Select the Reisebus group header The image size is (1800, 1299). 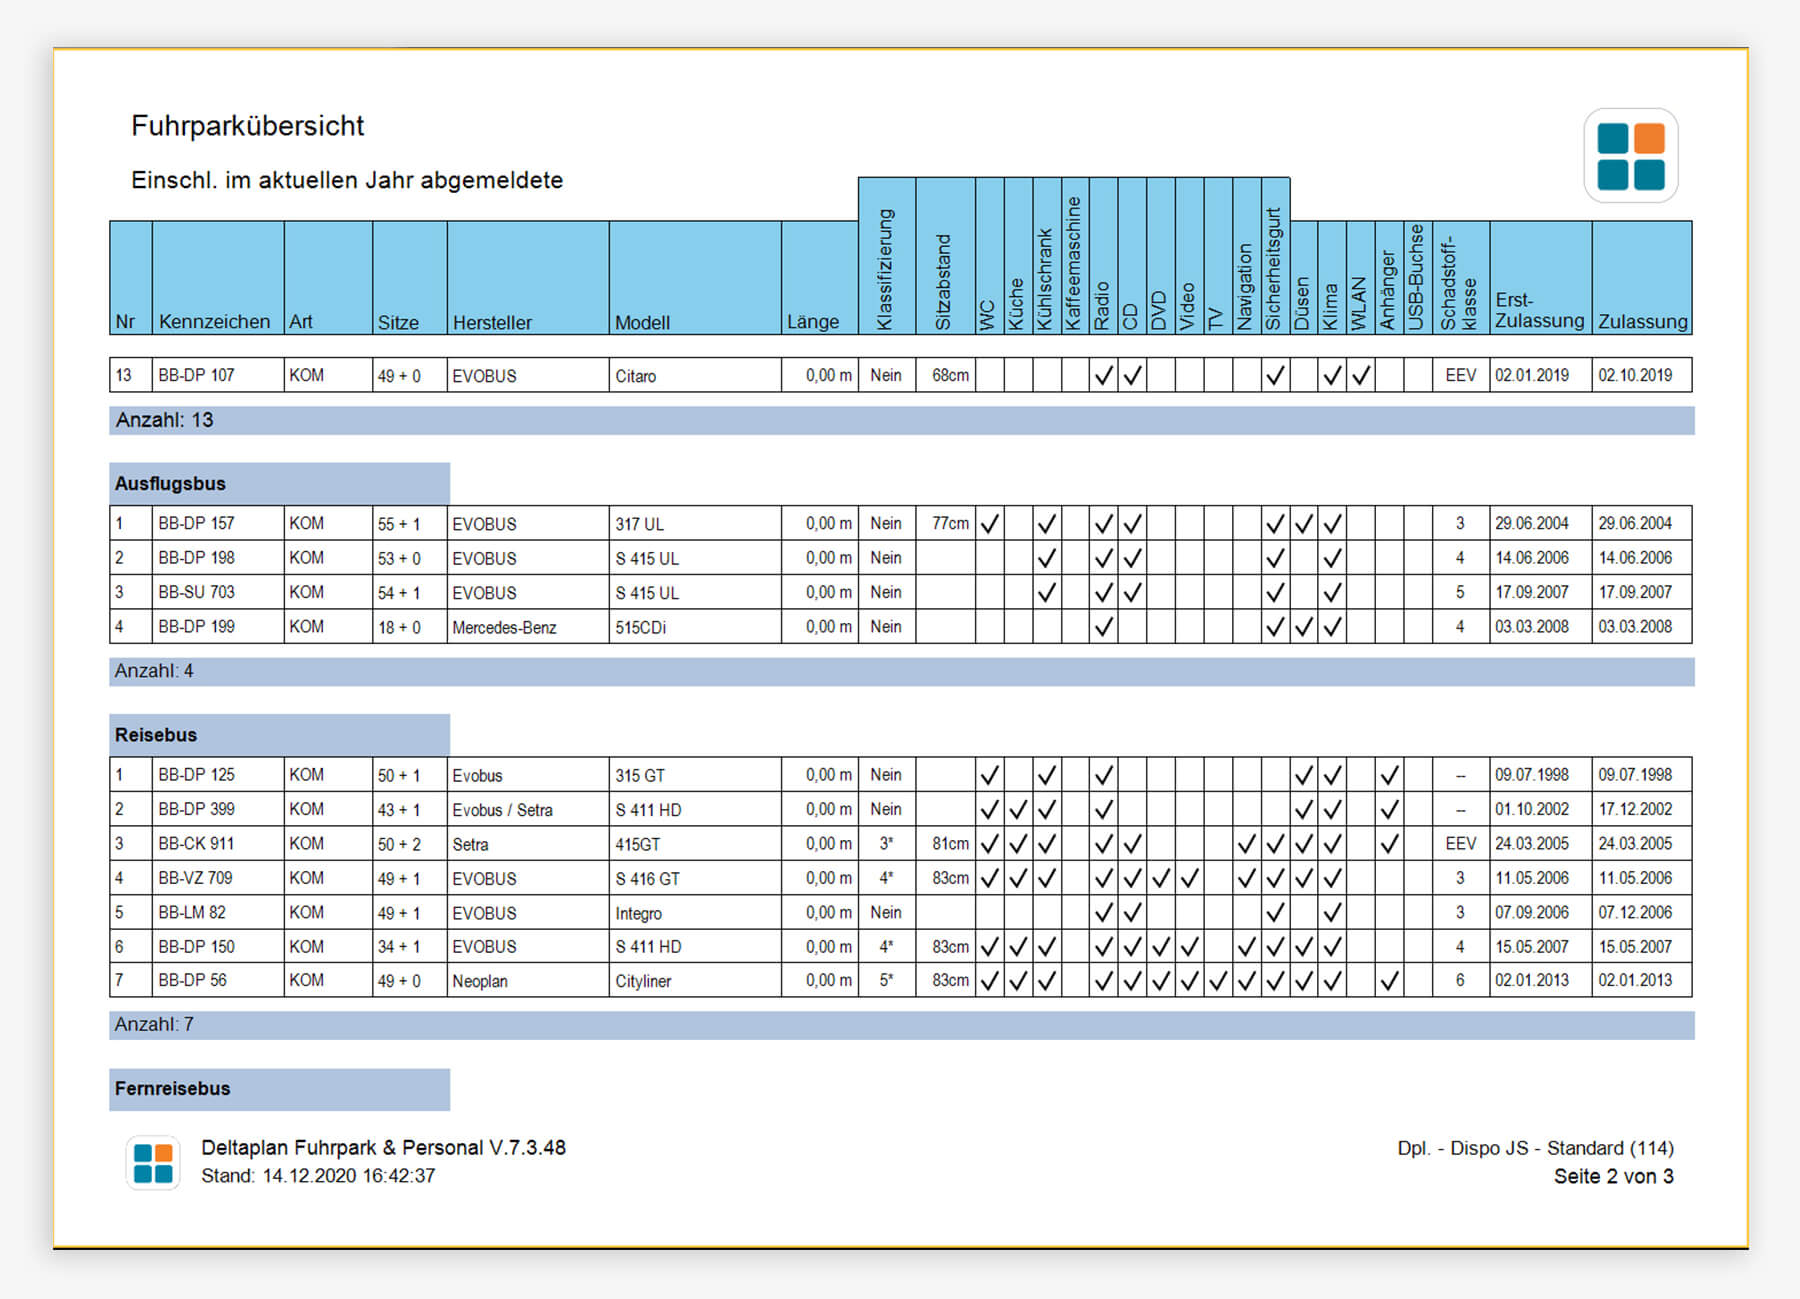coord(156,735)
